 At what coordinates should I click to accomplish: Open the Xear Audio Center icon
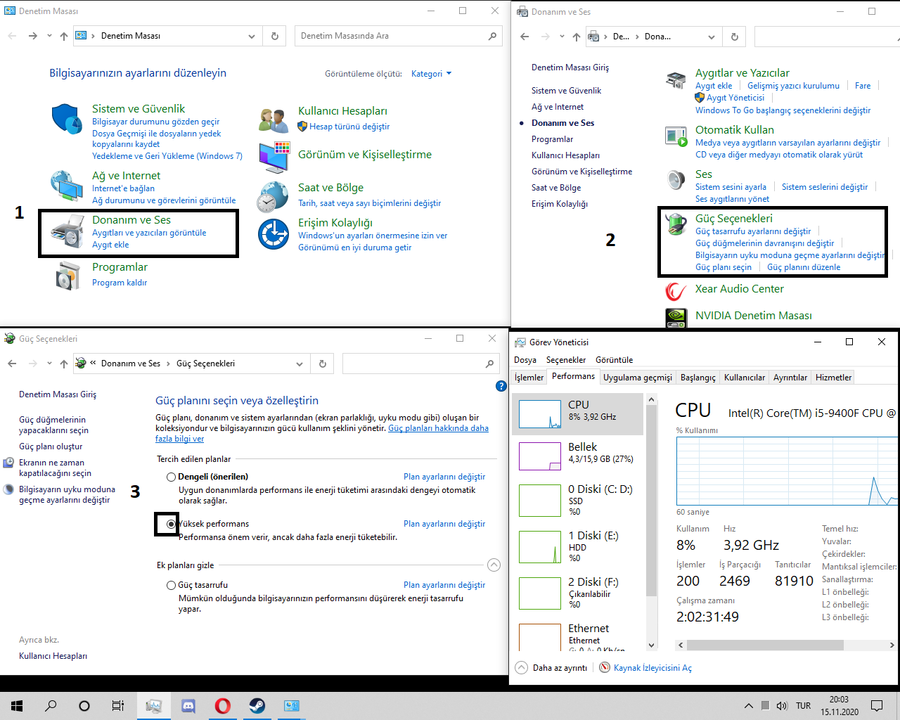[677, 290]
